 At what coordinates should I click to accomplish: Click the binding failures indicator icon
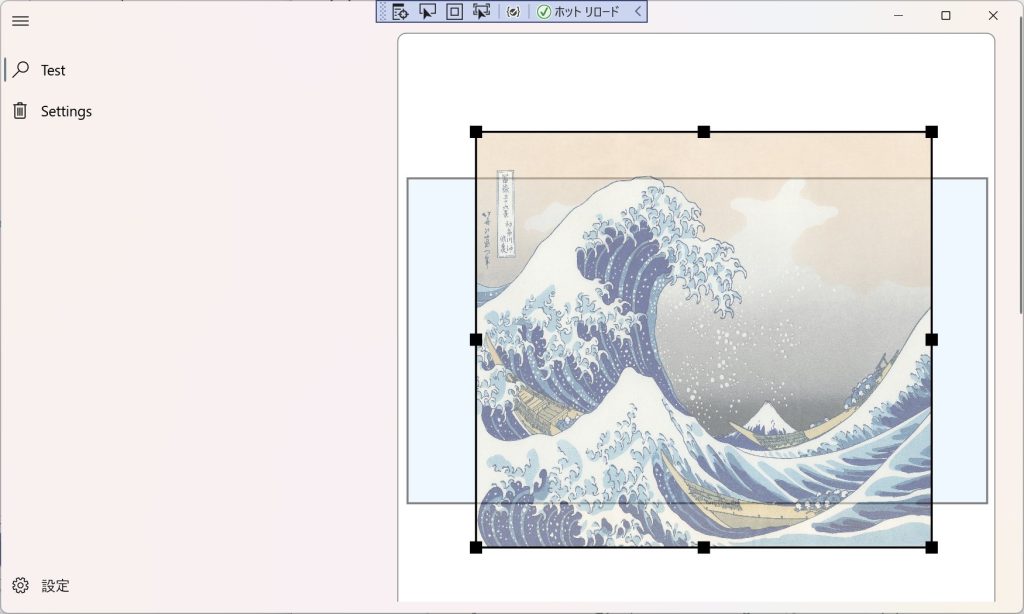[x=513, y=11]
